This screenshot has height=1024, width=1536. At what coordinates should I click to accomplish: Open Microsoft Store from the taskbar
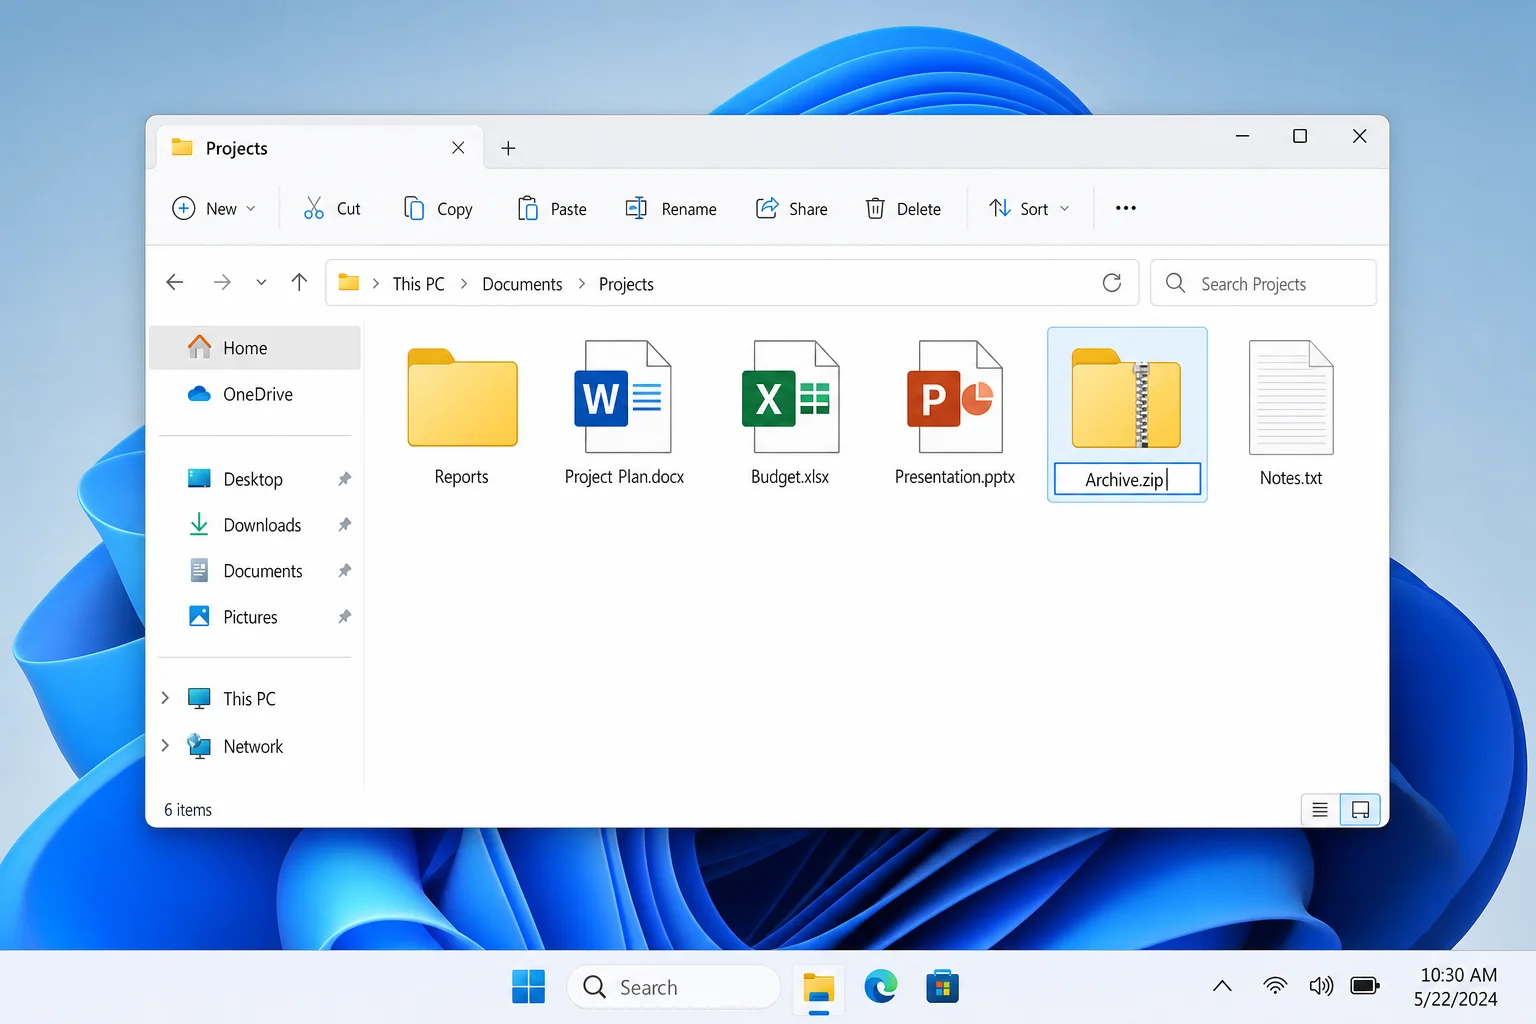click(x=943, y=987)
